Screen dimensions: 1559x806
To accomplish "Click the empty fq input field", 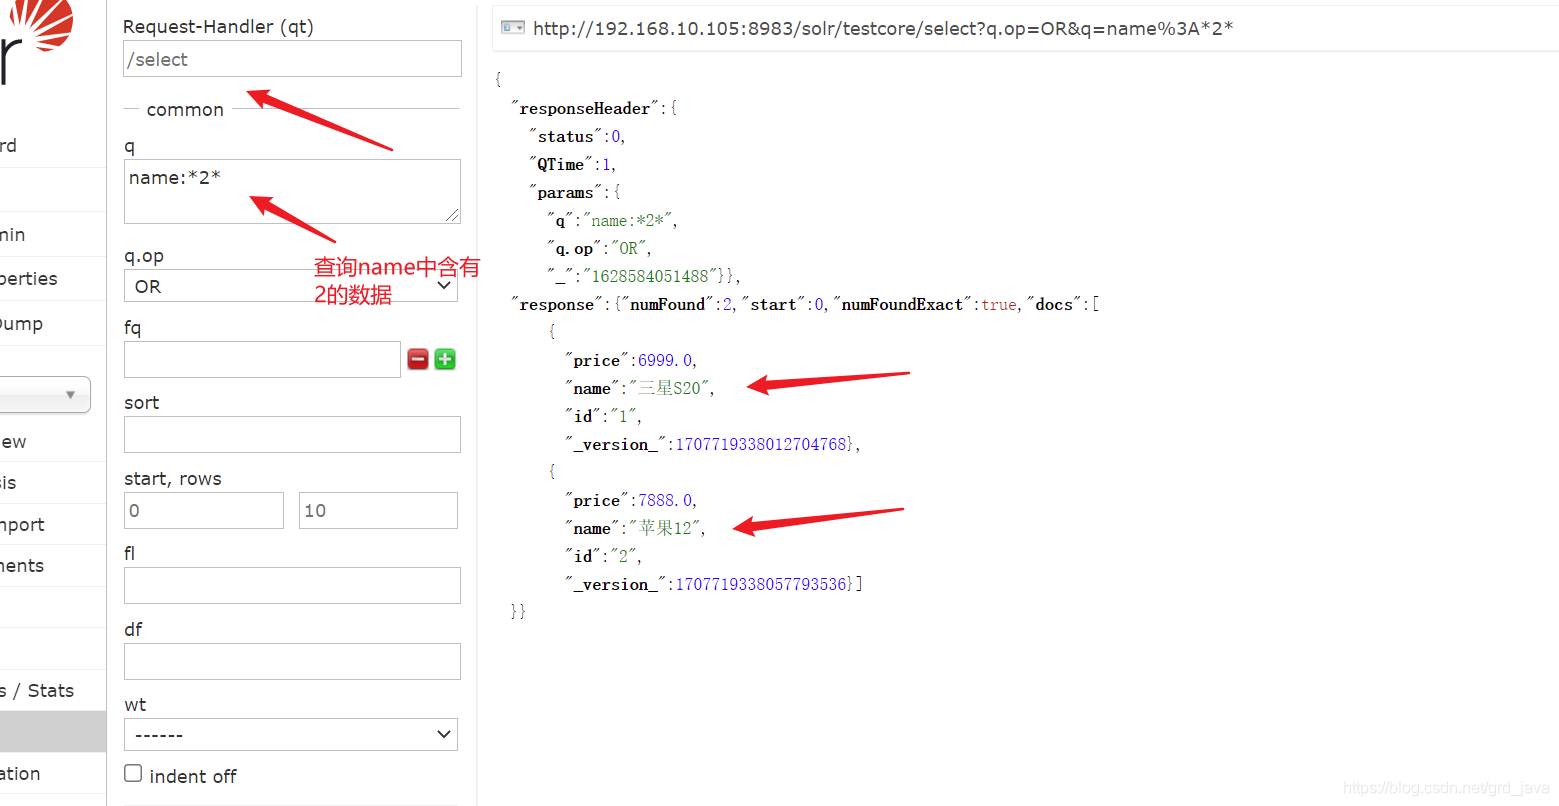I will [x=262, y=359].
